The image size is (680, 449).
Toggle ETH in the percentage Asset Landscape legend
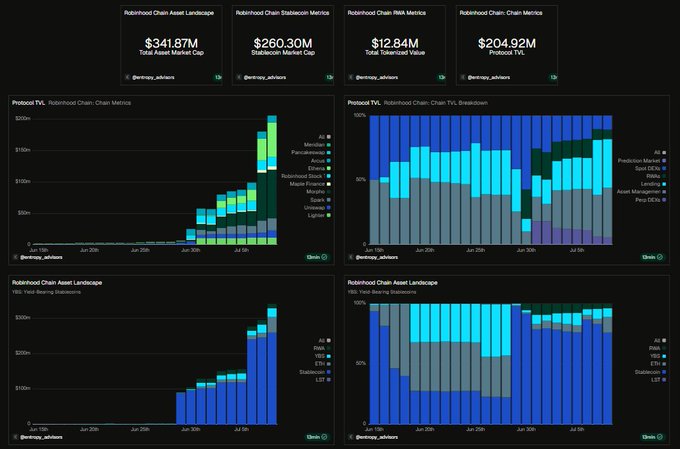(x=658, y=364)
